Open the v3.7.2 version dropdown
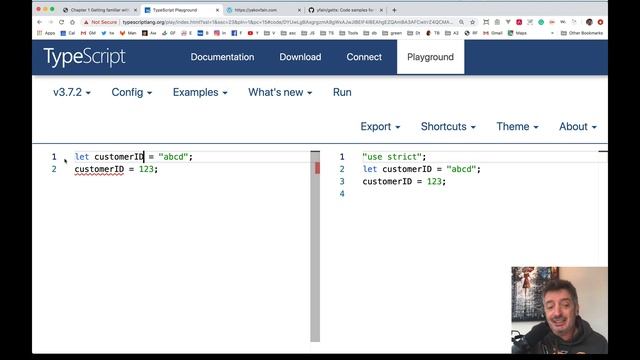 point(72,92)
